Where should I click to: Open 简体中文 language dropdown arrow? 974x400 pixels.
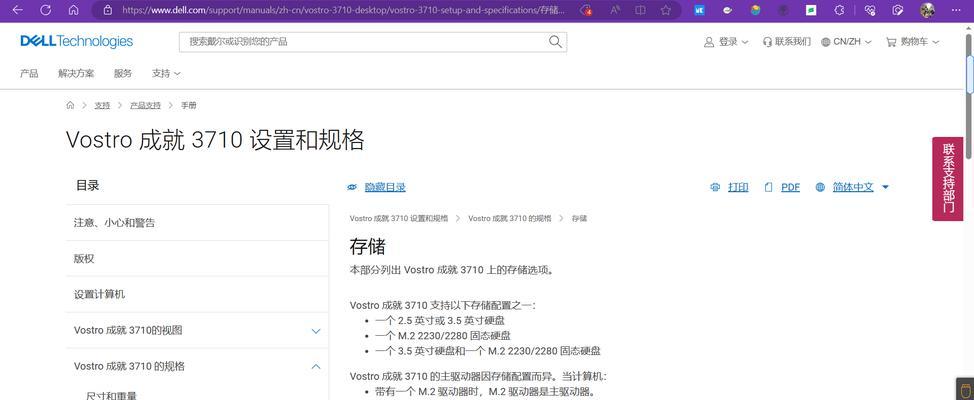point(885,187)
